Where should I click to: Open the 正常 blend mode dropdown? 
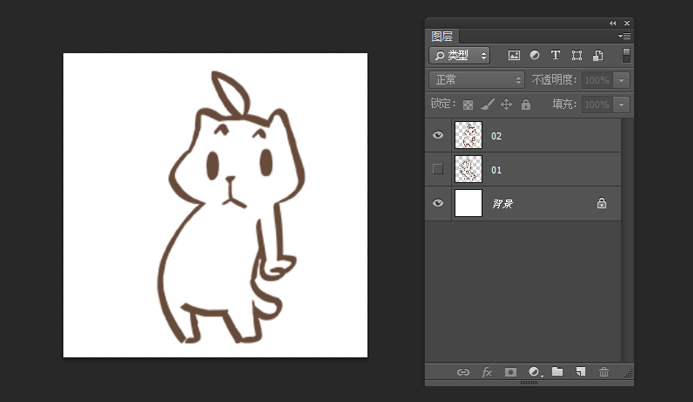click(476, 80)
